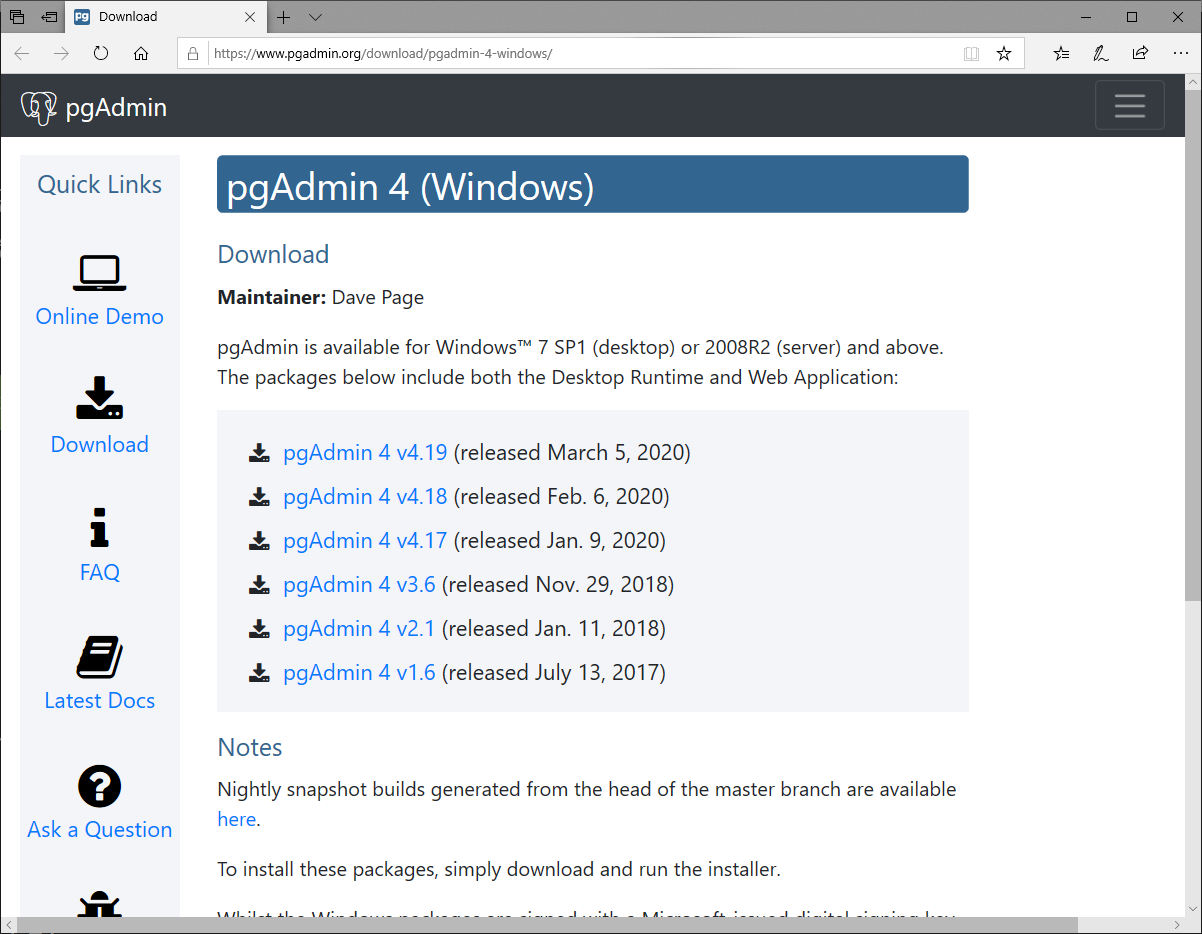Open the Download quick link text
Viewport: 1202px width, 934px height.
[100, 445]
